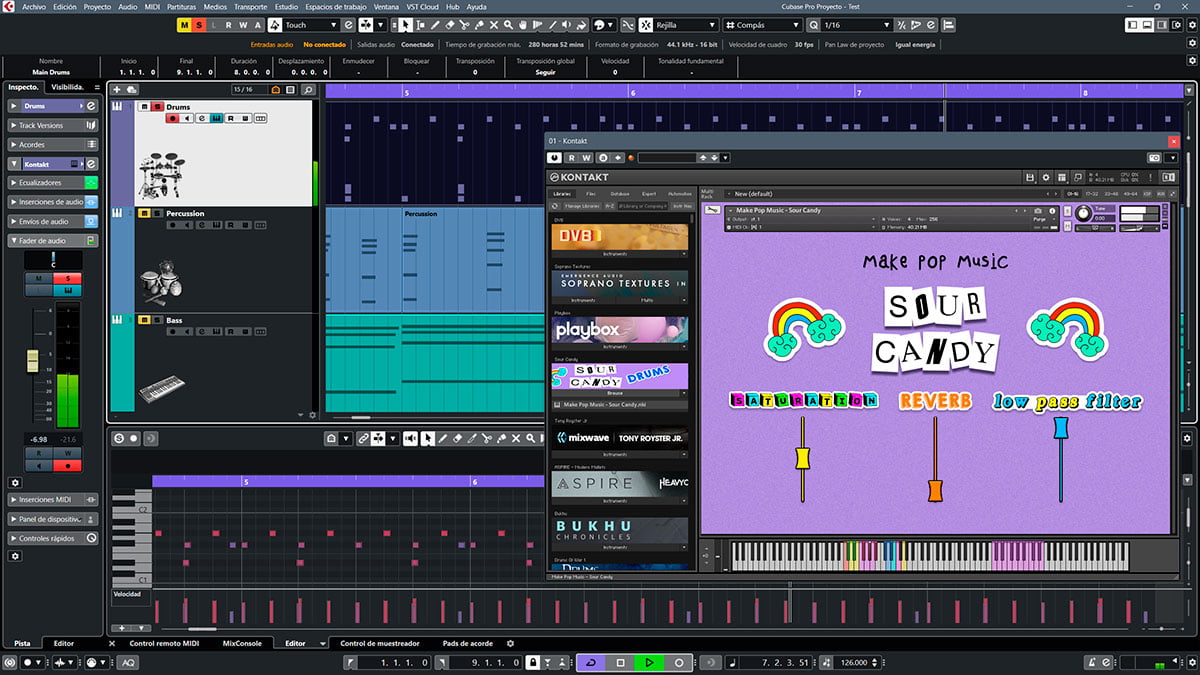Viewport: 1200px width, 675px height.
Task: Click the Sour Candy info icon
Action: pyautogui.click(x=1052, y=211)
